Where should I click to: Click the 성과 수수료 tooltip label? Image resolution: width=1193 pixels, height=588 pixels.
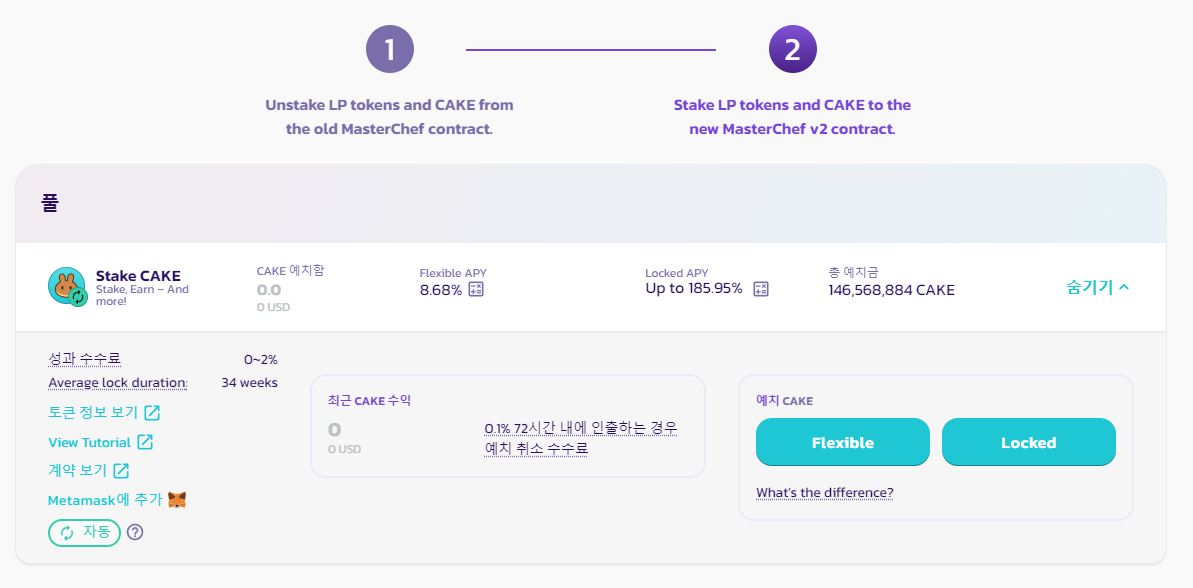tap(84, 359)
